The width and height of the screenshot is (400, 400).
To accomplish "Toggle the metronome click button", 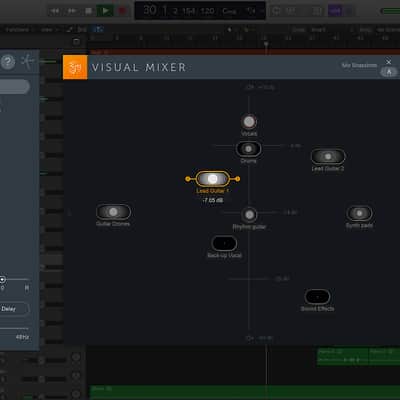I will 349,11.
